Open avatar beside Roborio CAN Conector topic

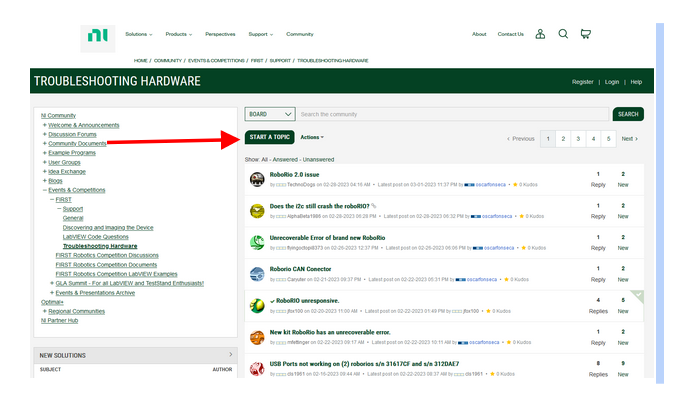pos(257,274)
